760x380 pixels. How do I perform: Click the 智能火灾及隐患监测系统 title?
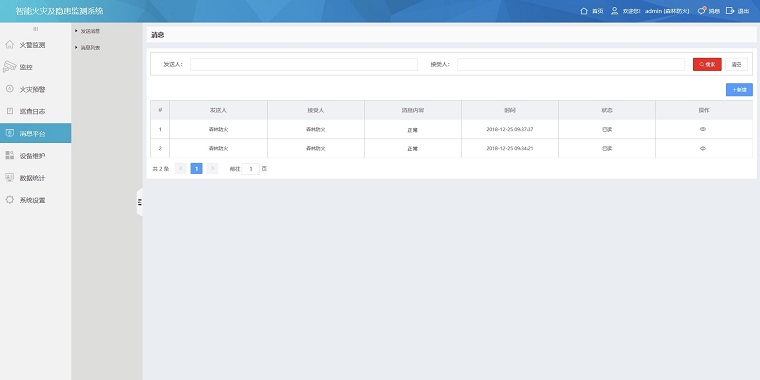(59, 11)
